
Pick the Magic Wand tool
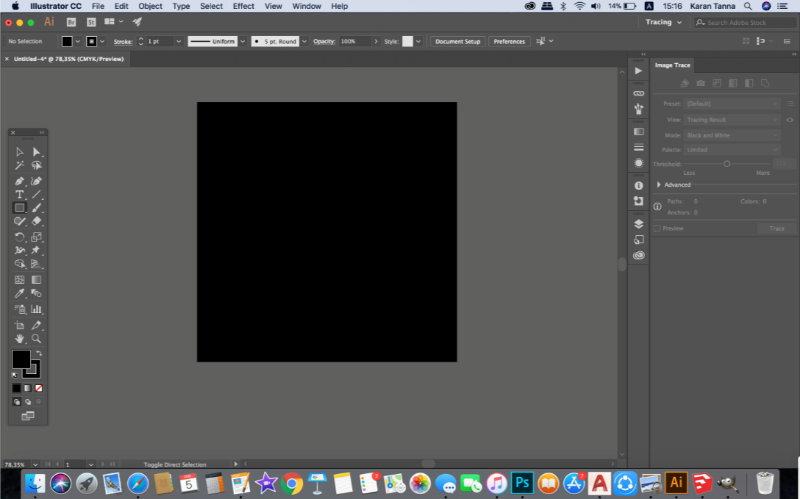pos(19,165)
